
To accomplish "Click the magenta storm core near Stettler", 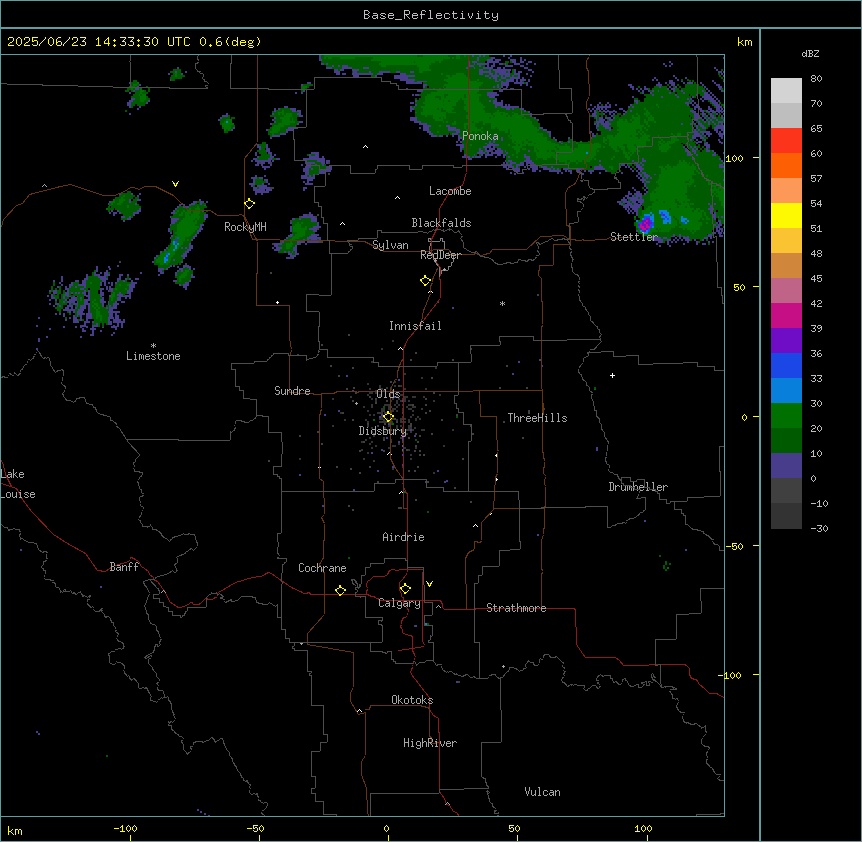I will coord(644,224).
